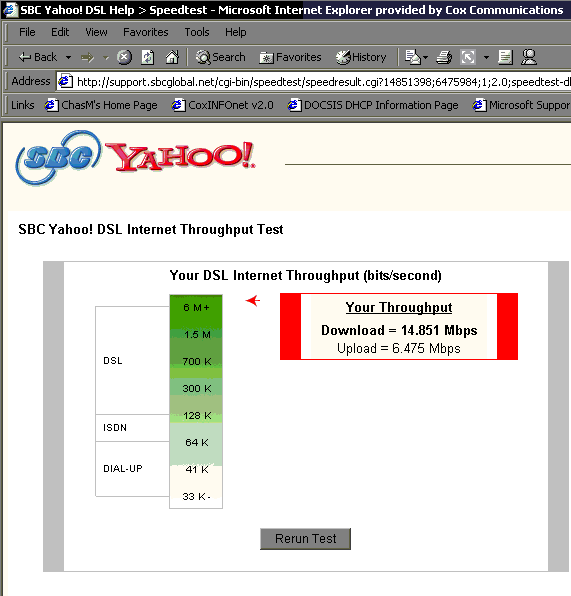Open the Forward history dropdown arrow
The image size is (571, 596).
pos(106,58)
